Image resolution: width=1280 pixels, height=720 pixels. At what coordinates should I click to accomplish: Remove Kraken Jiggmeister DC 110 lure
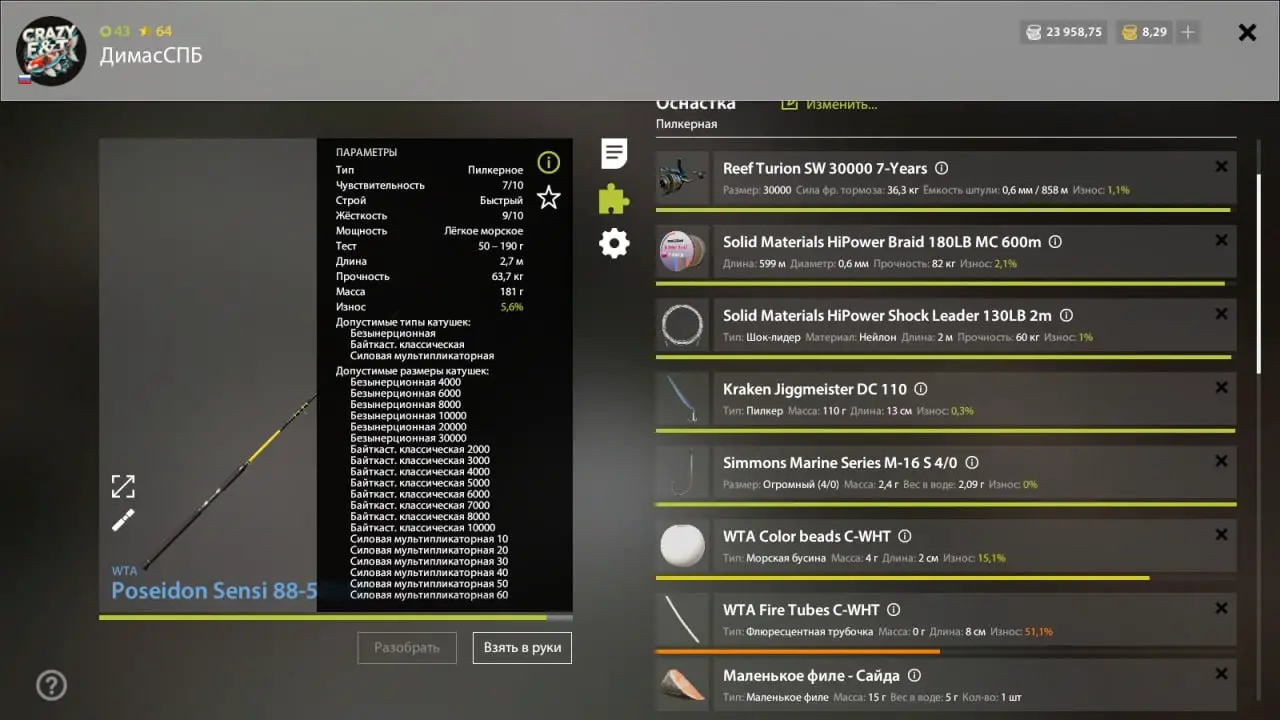click(1221, 388)
